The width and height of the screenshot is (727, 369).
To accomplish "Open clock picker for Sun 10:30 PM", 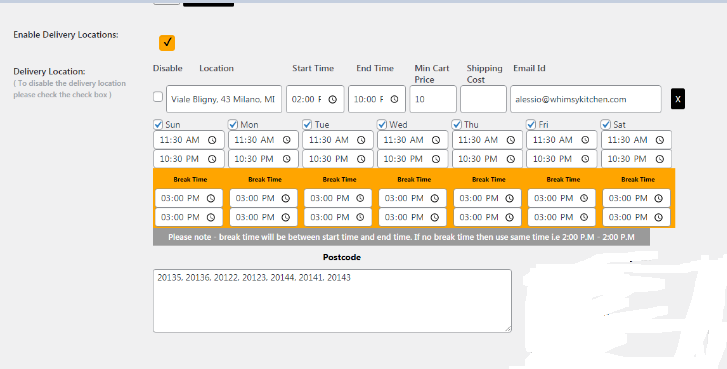I will coord(212,159).
